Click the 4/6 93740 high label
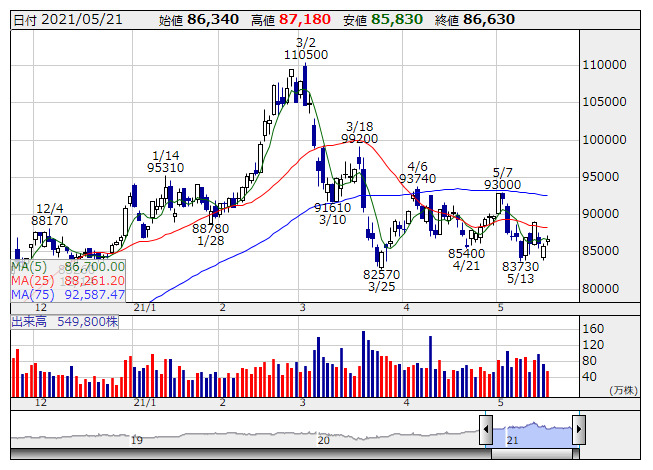 coord(417,172)
